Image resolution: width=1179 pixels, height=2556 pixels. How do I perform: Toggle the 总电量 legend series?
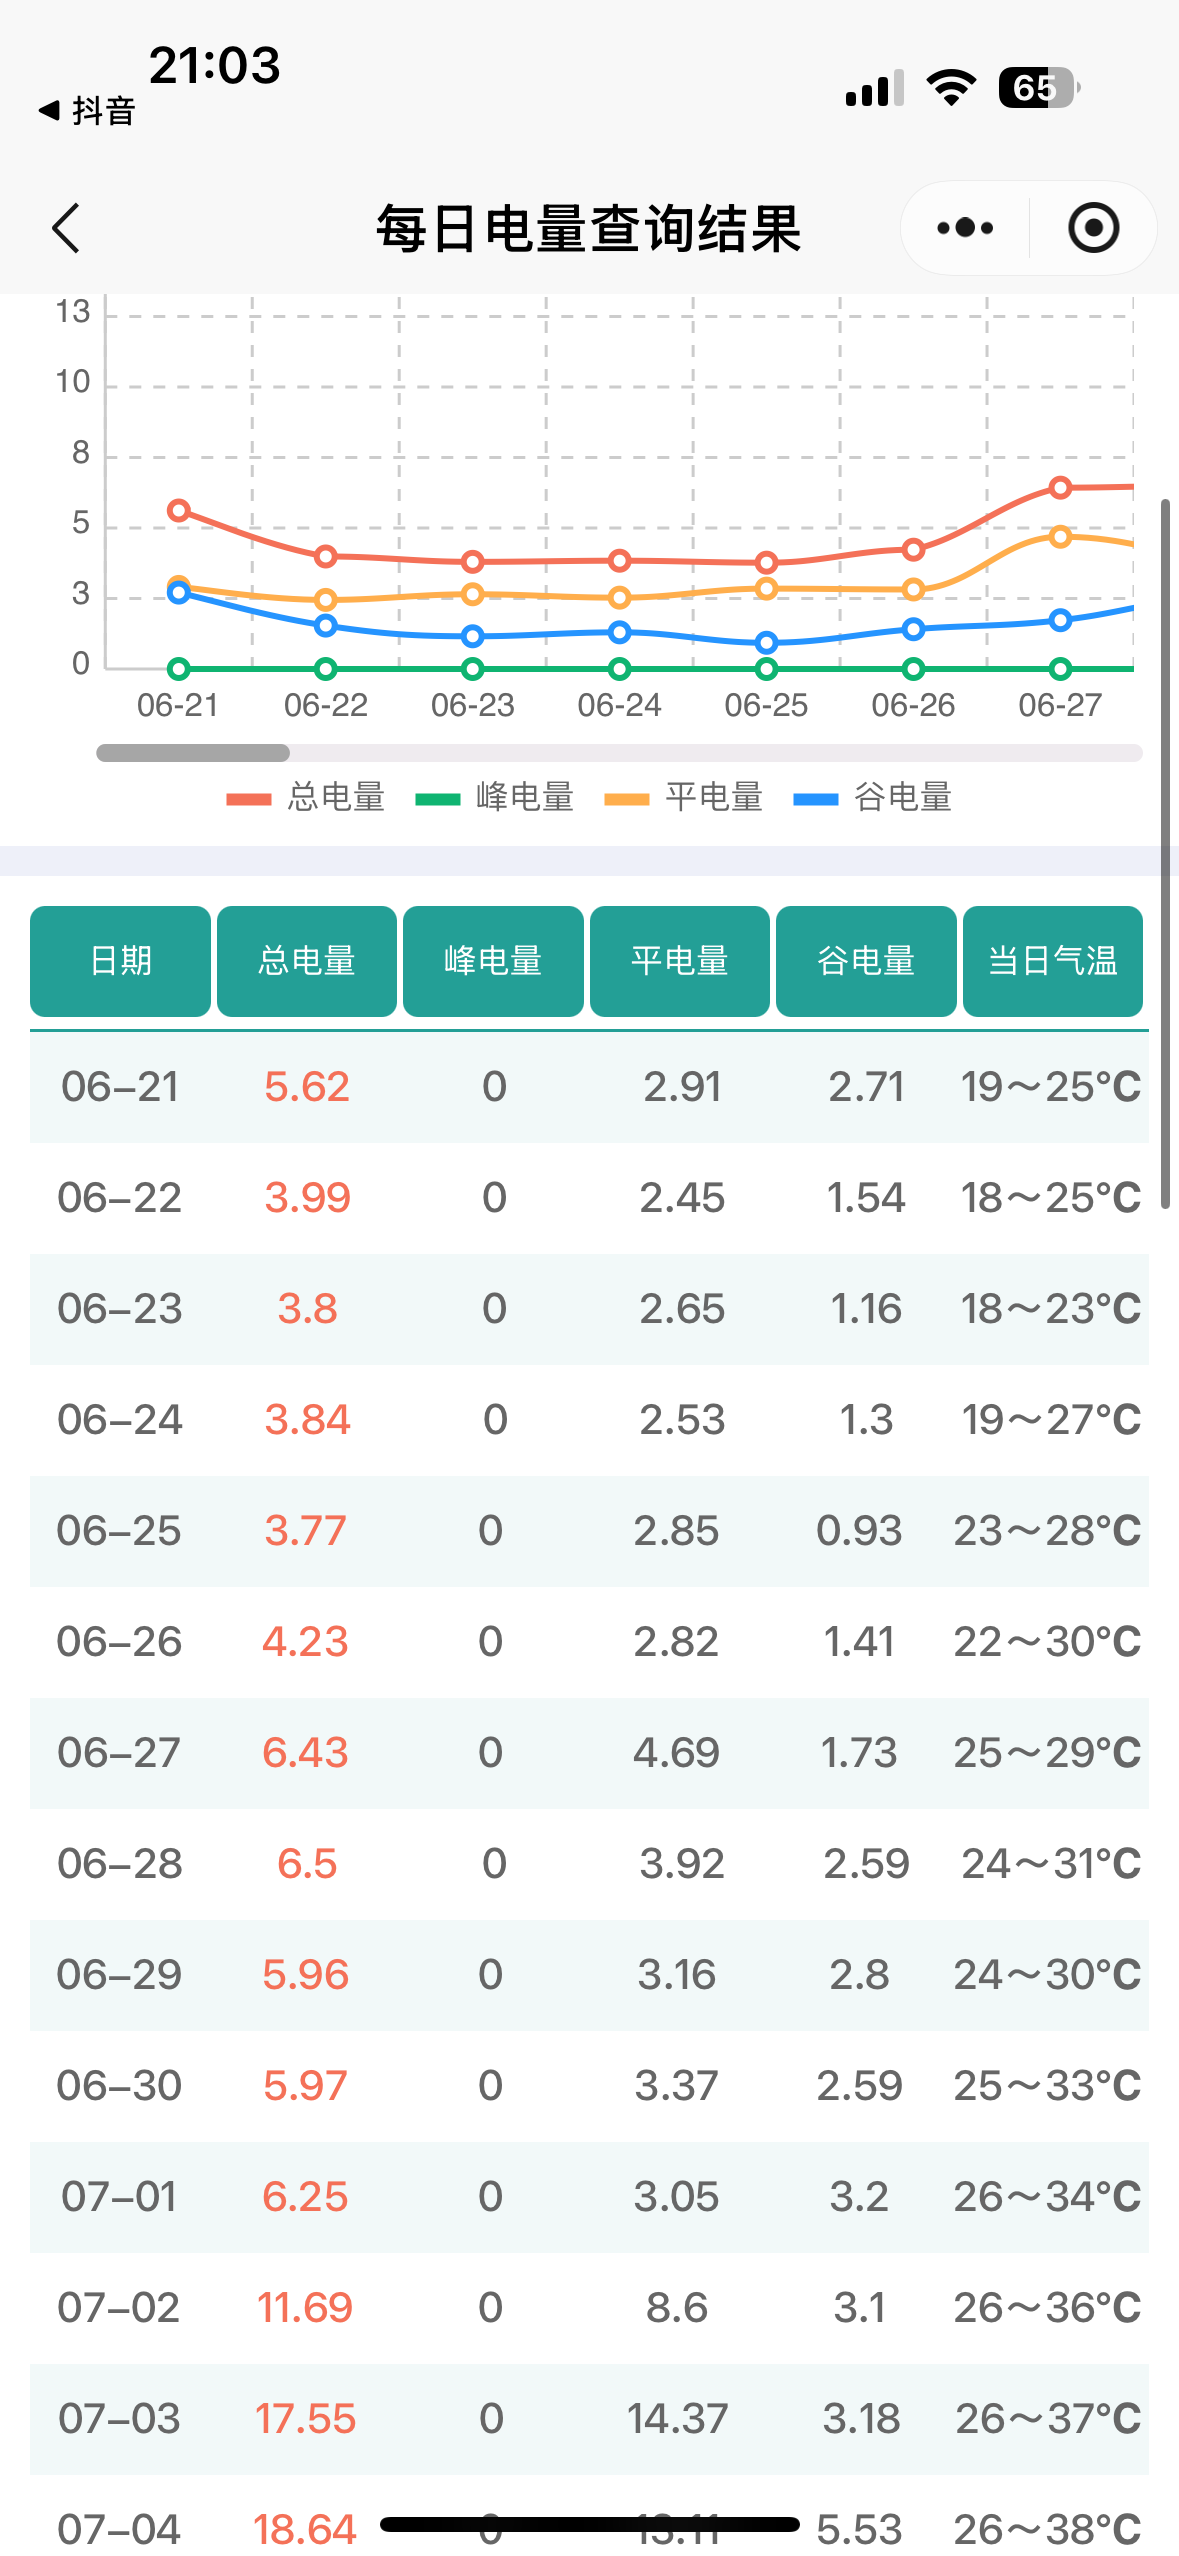pos(307,797)
